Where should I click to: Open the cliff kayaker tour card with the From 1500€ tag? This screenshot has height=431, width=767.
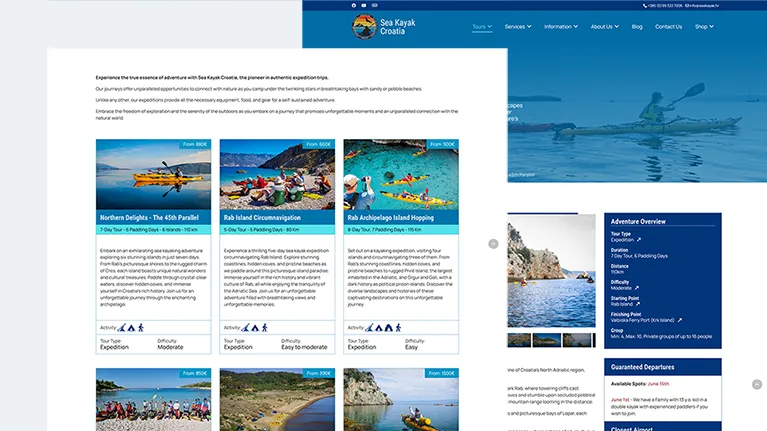(401, 400)
